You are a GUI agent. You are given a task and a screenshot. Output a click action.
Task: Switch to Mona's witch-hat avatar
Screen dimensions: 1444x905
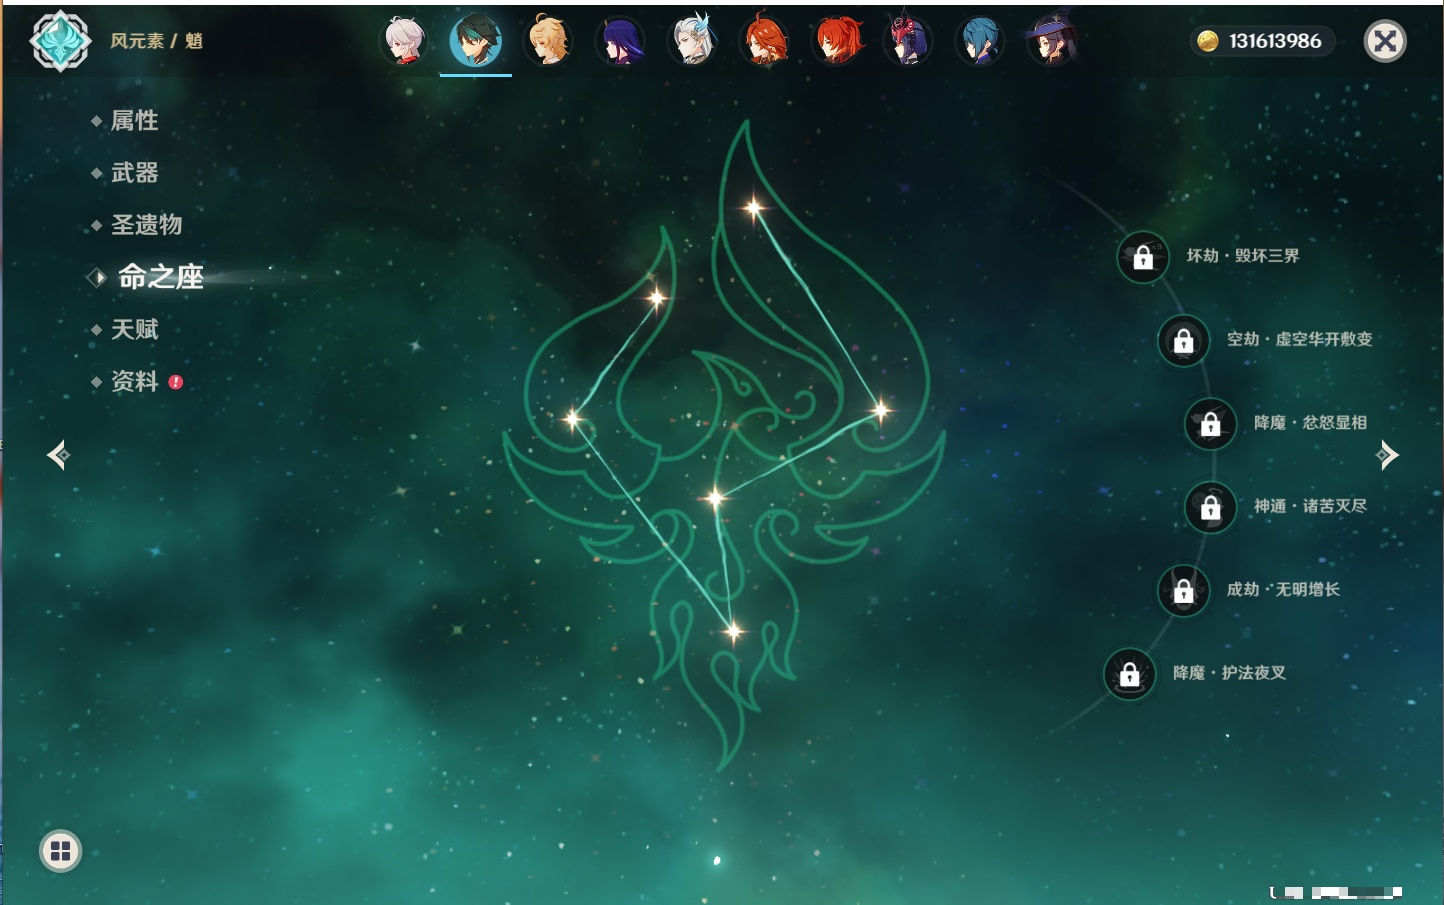pos(1052,41)
